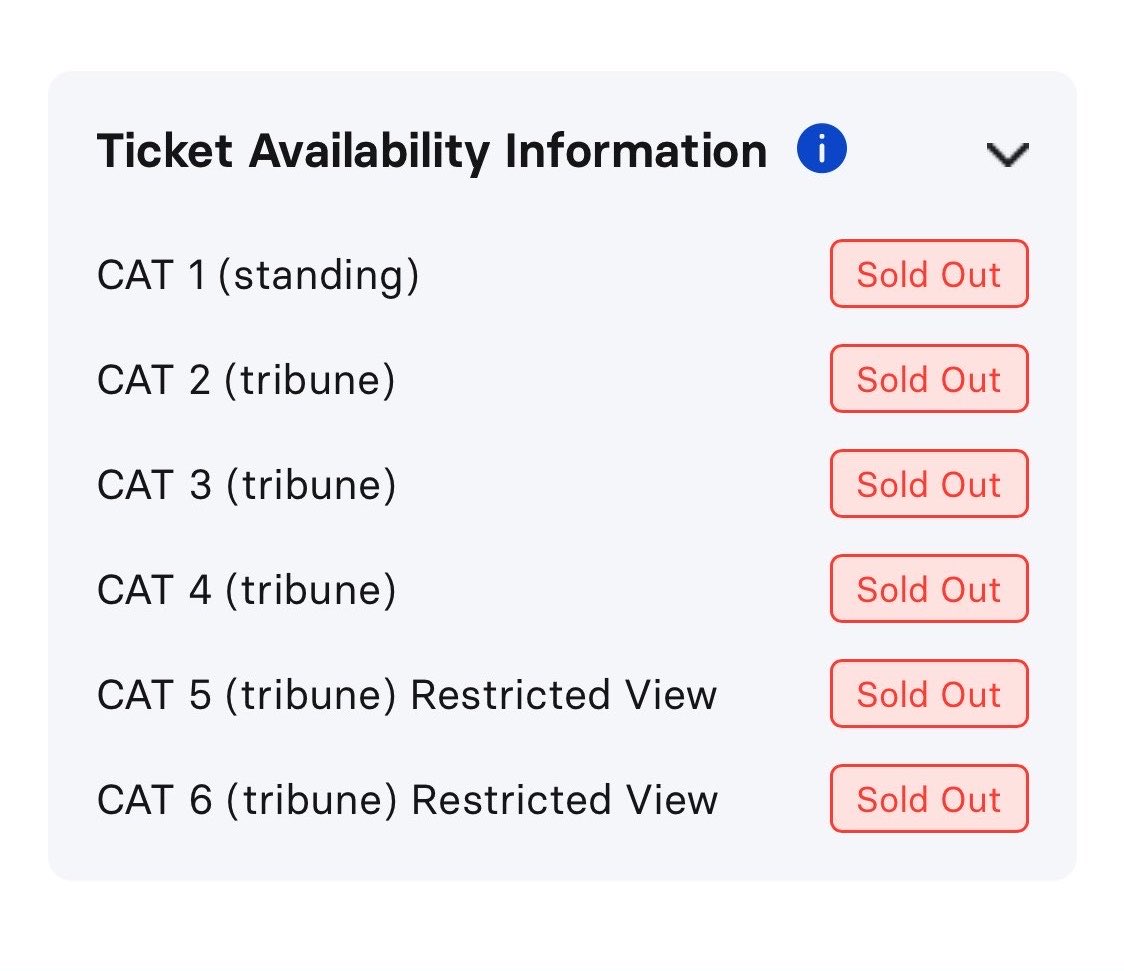Select the CAT 3 (tribune) label
The image size is (1124, 971).
(x=247, y=485)
